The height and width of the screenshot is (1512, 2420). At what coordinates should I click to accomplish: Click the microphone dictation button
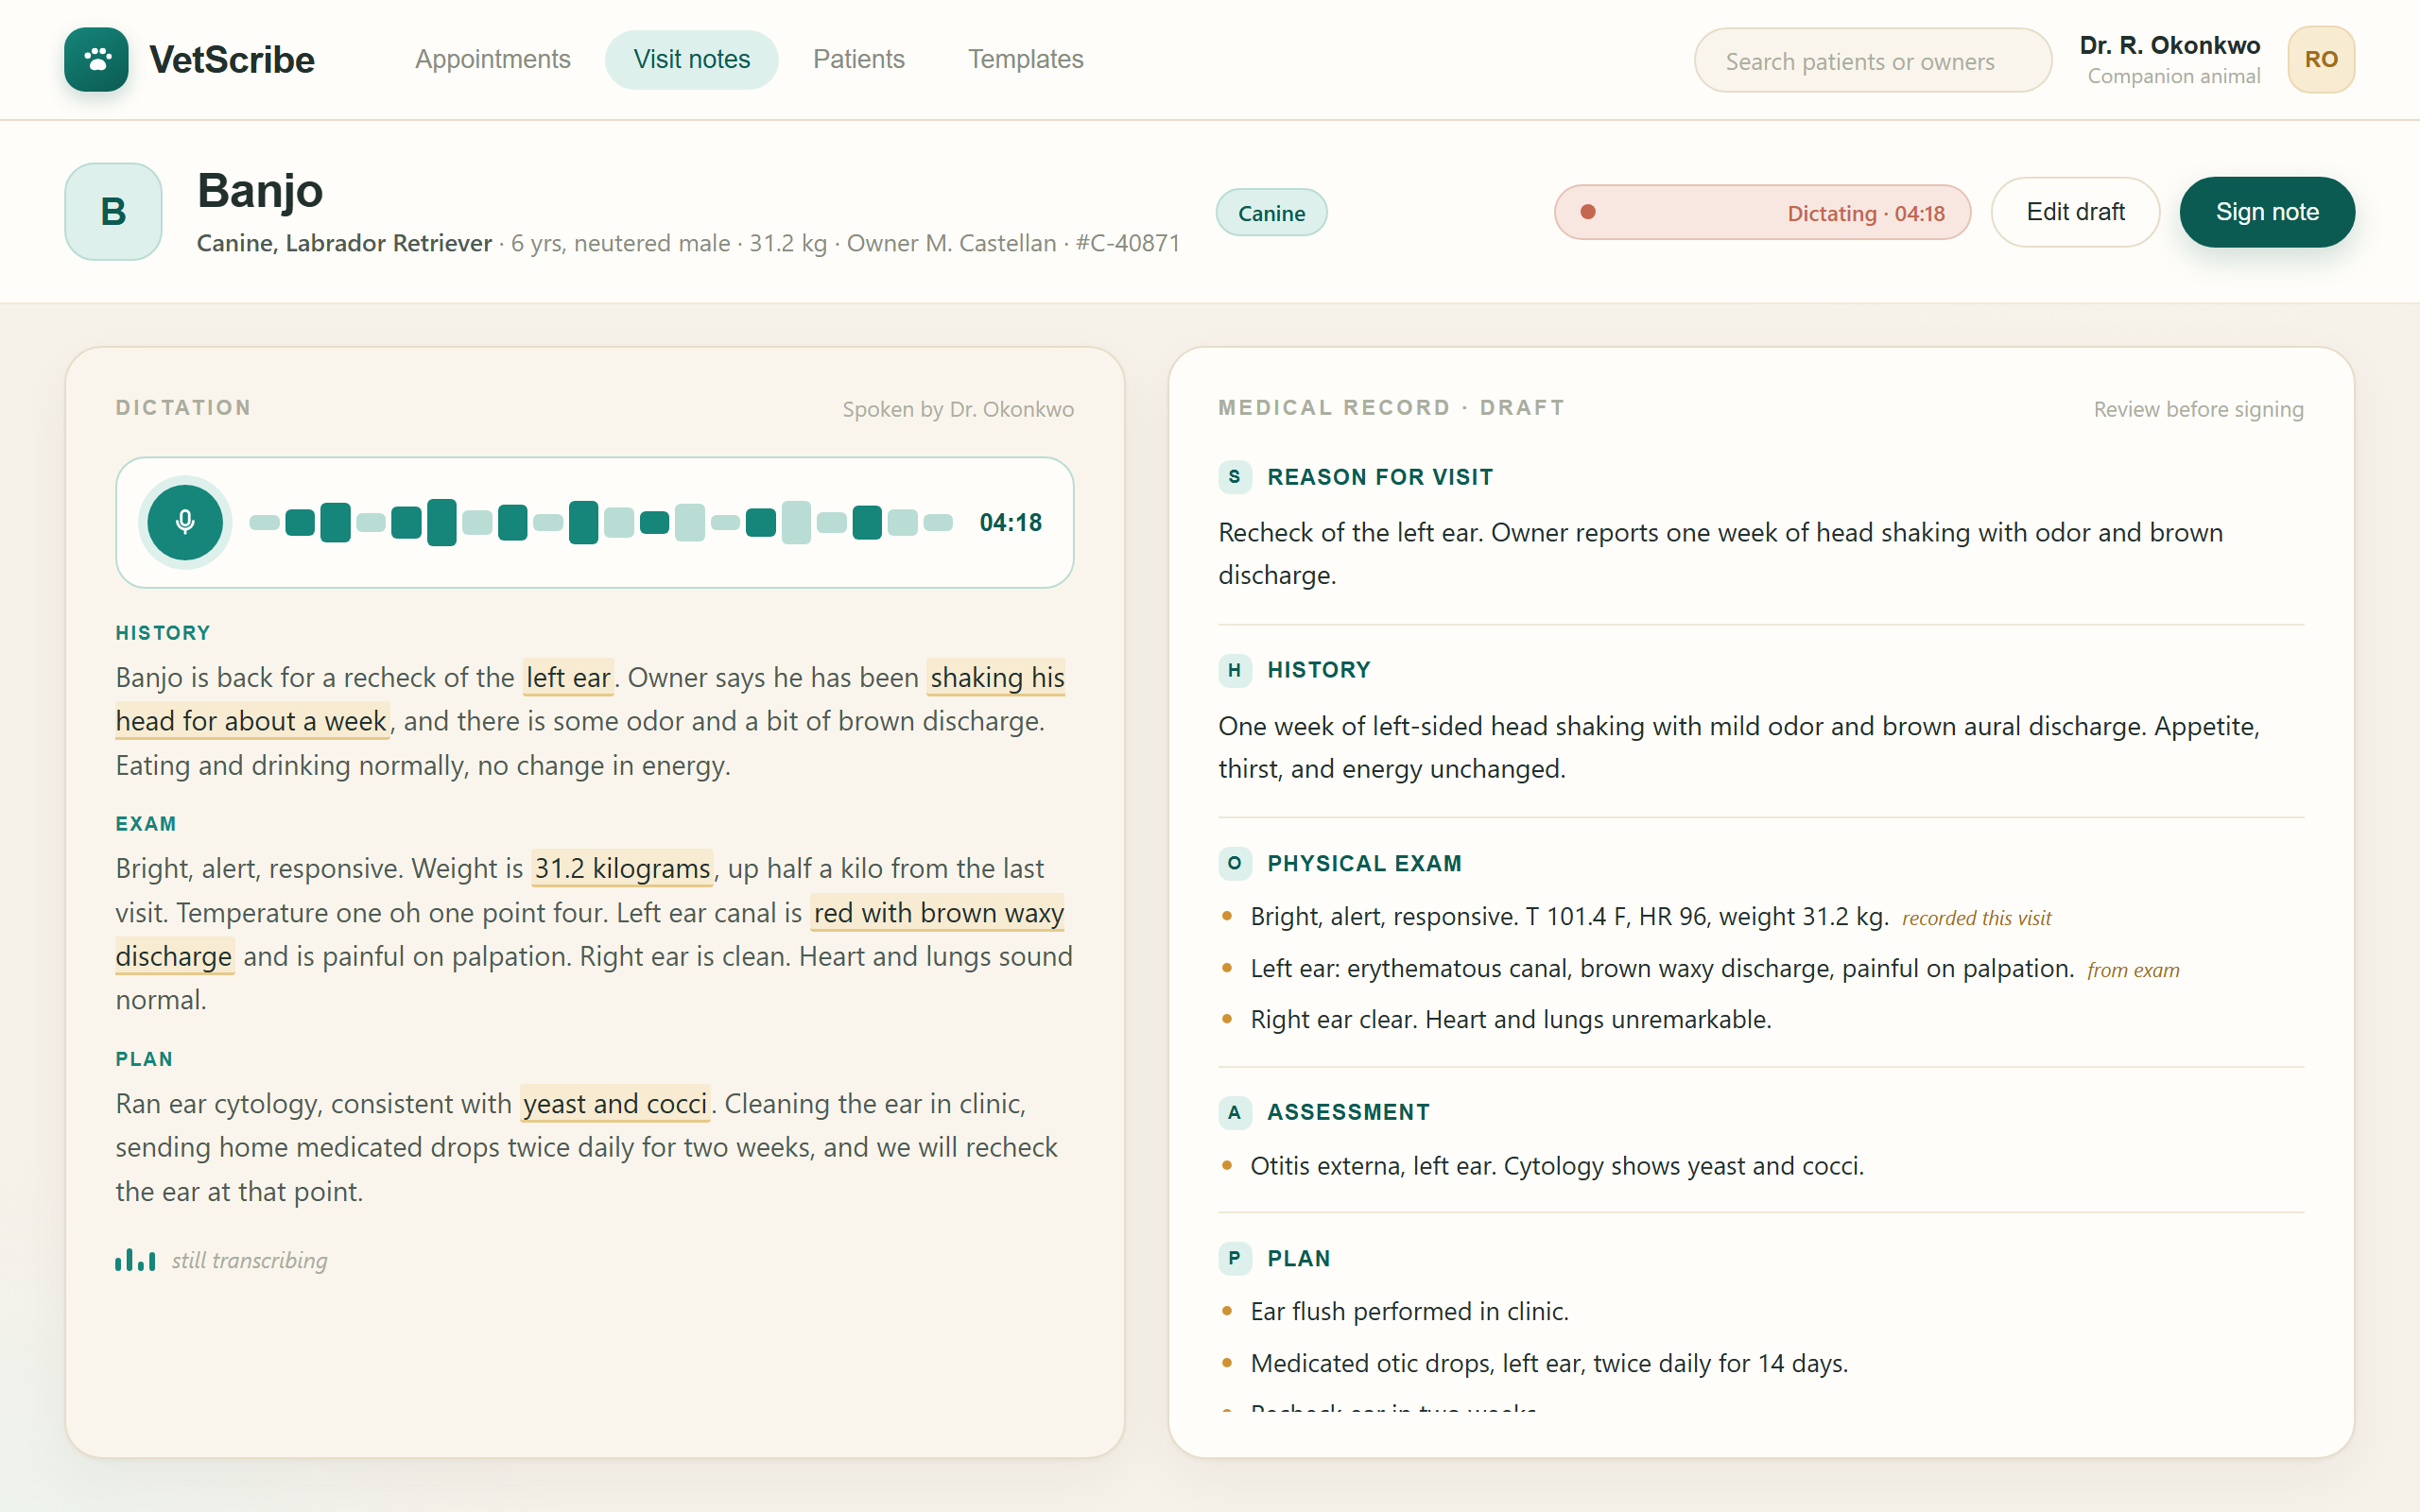click(185, 522)
